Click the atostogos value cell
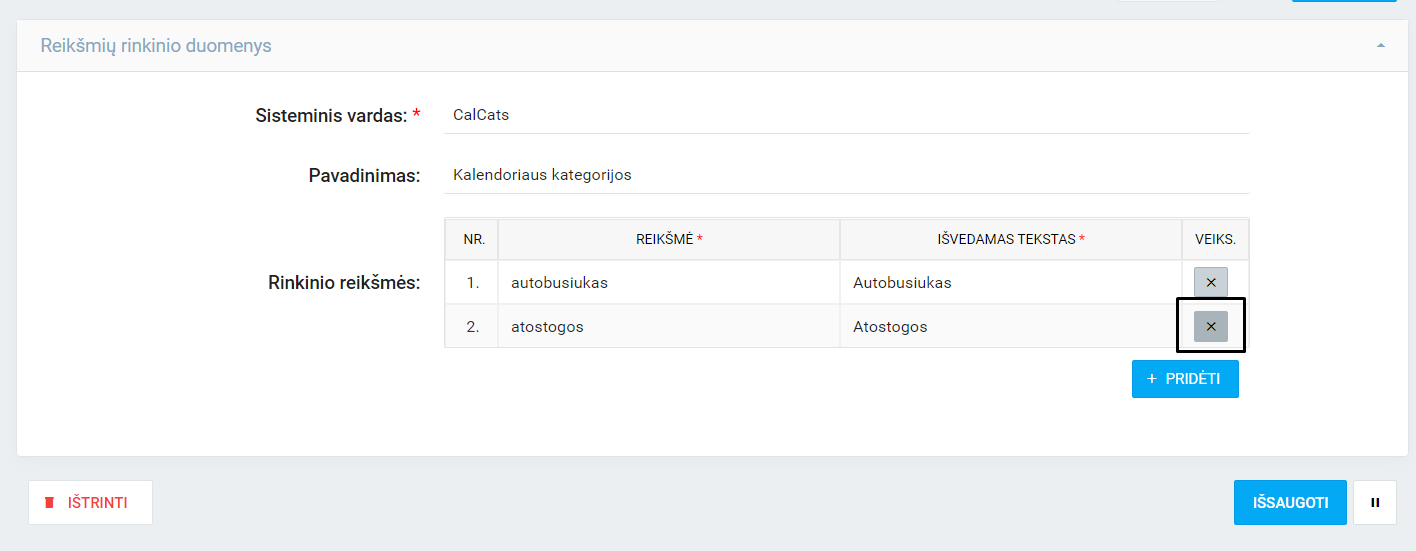The image size is (1416, 551). 668,327
